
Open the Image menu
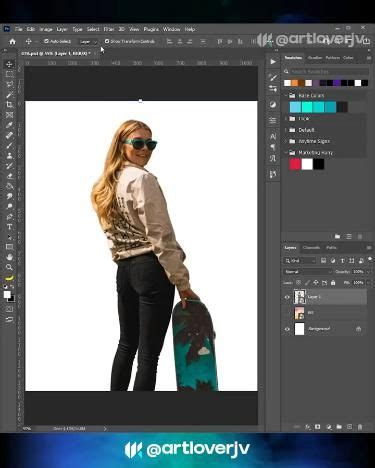pyautogui.click(x=46, y=29)
